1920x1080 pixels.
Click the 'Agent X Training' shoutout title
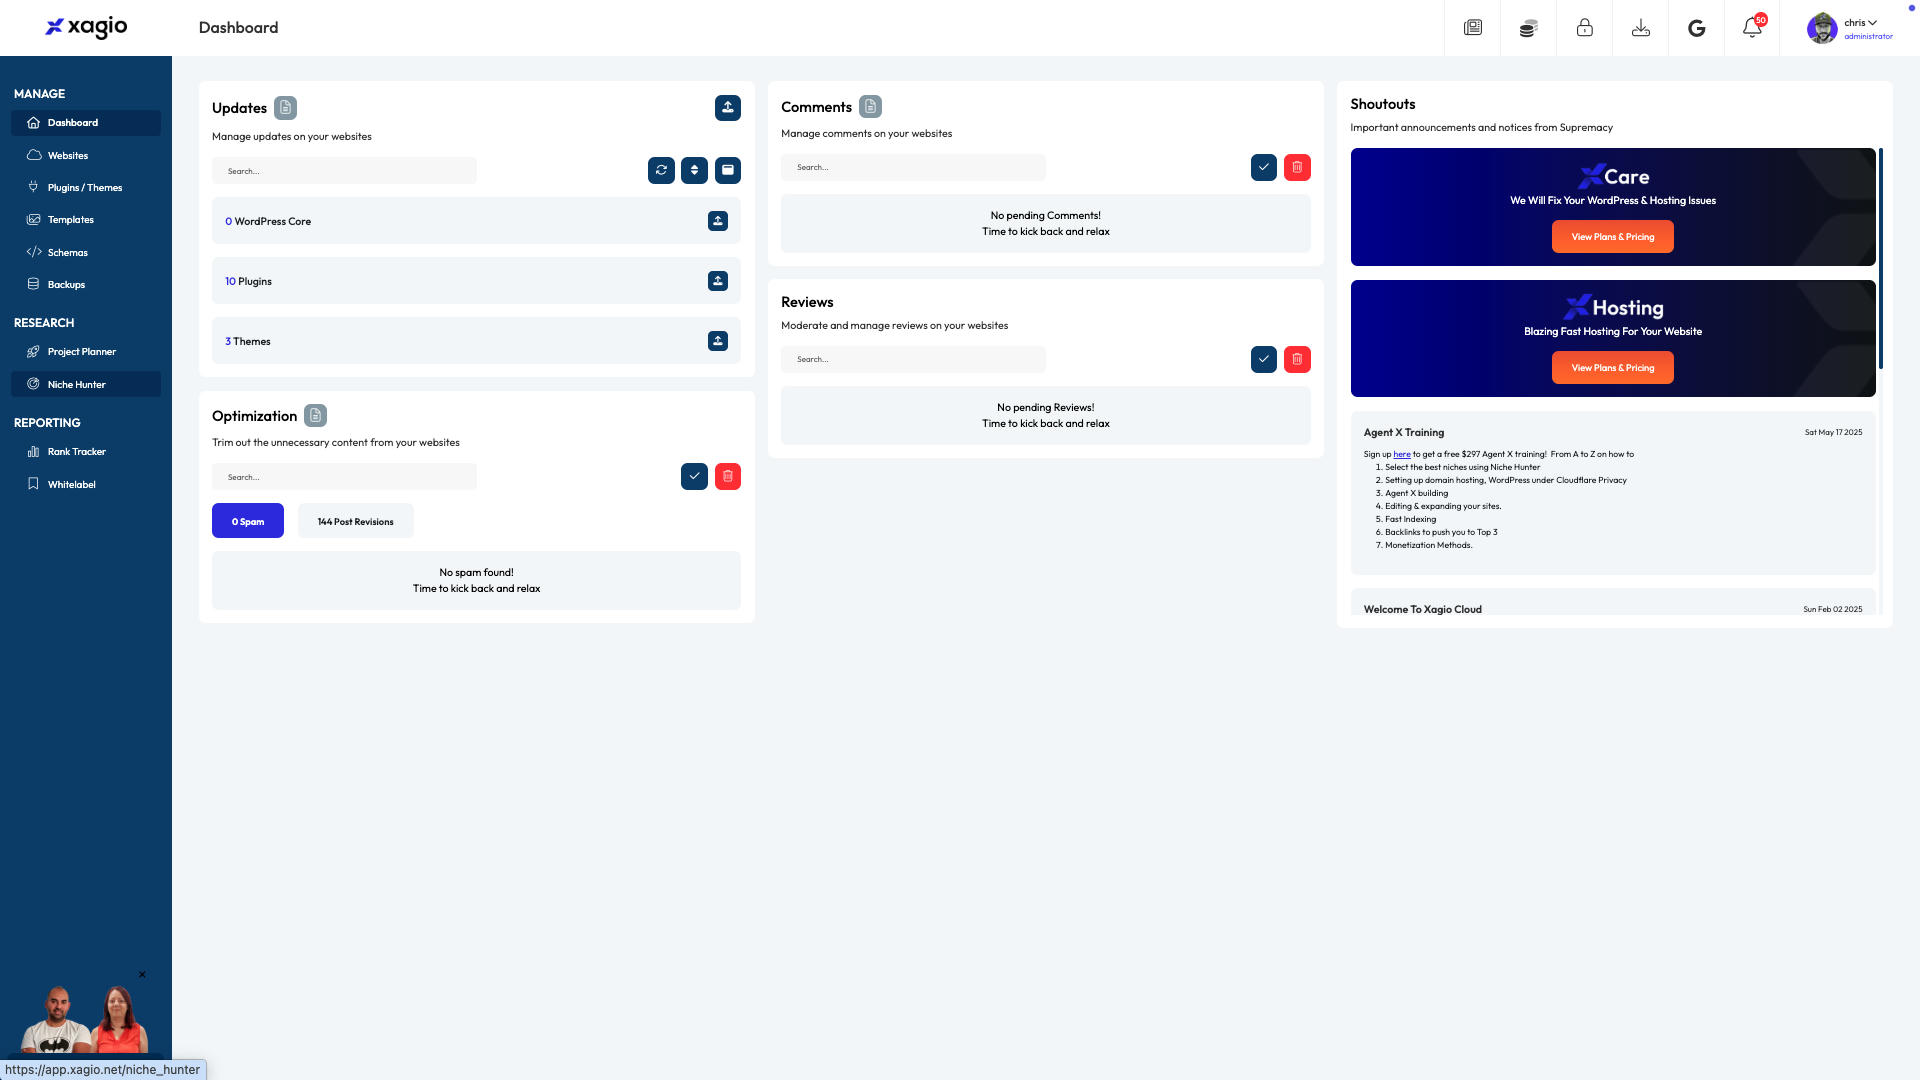tap(1404, 432)
